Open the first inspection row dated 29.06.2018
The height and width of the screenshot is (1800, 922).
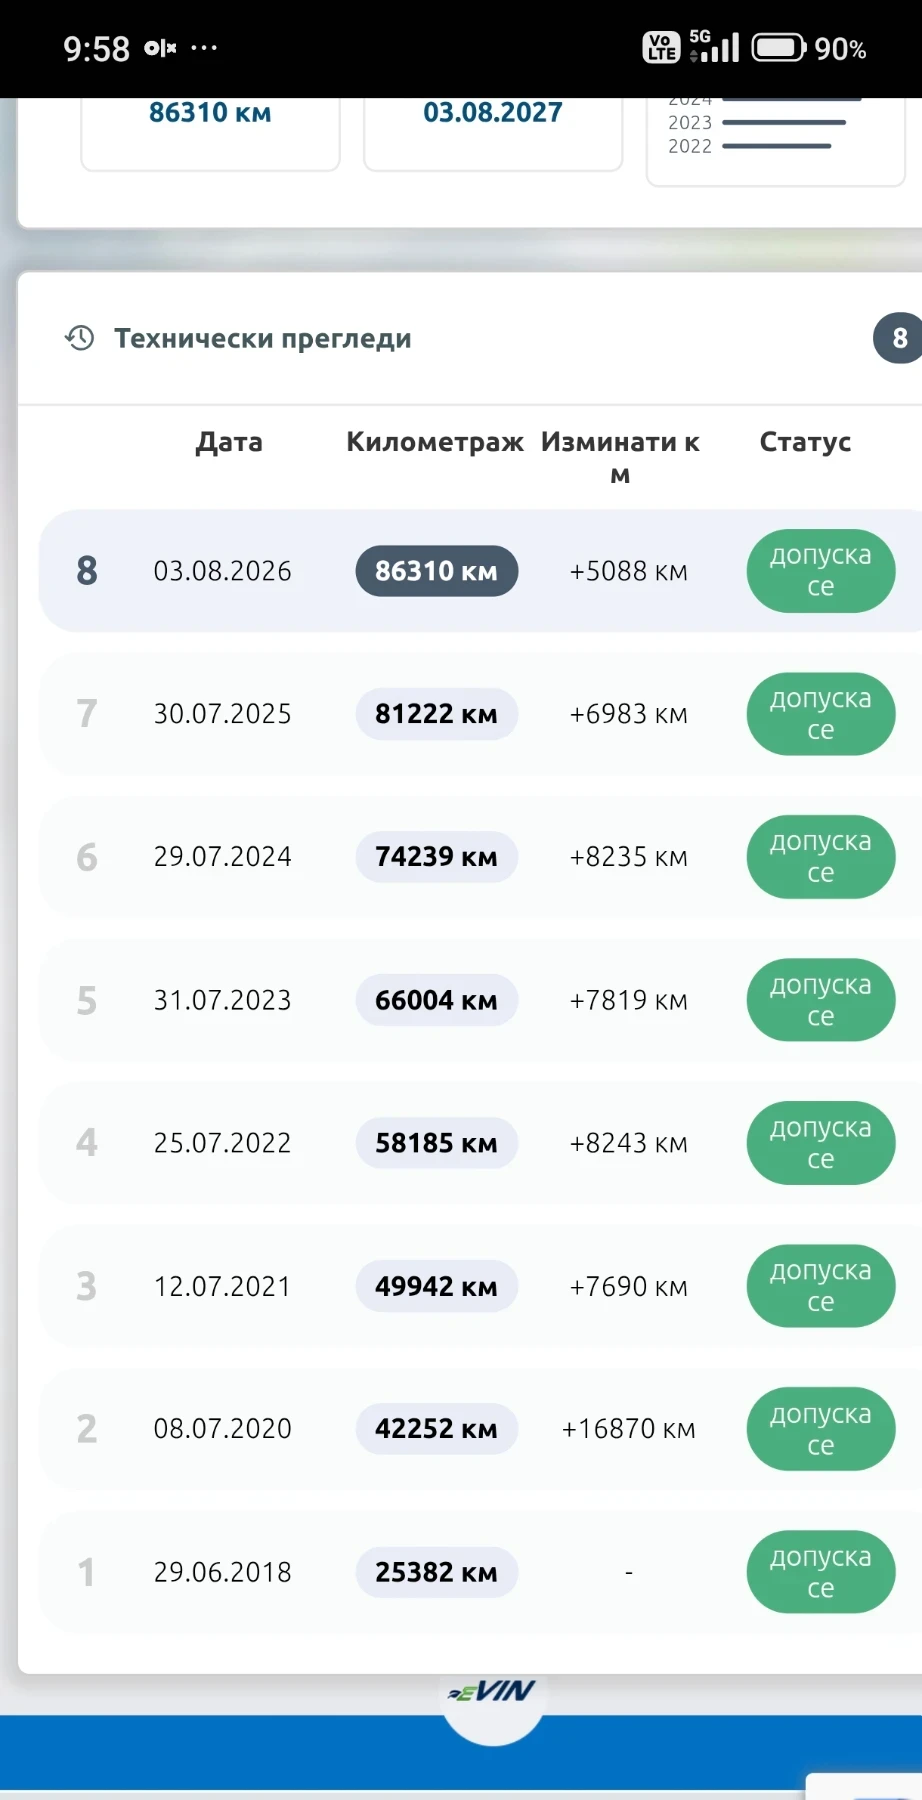tap(480, 1572)
